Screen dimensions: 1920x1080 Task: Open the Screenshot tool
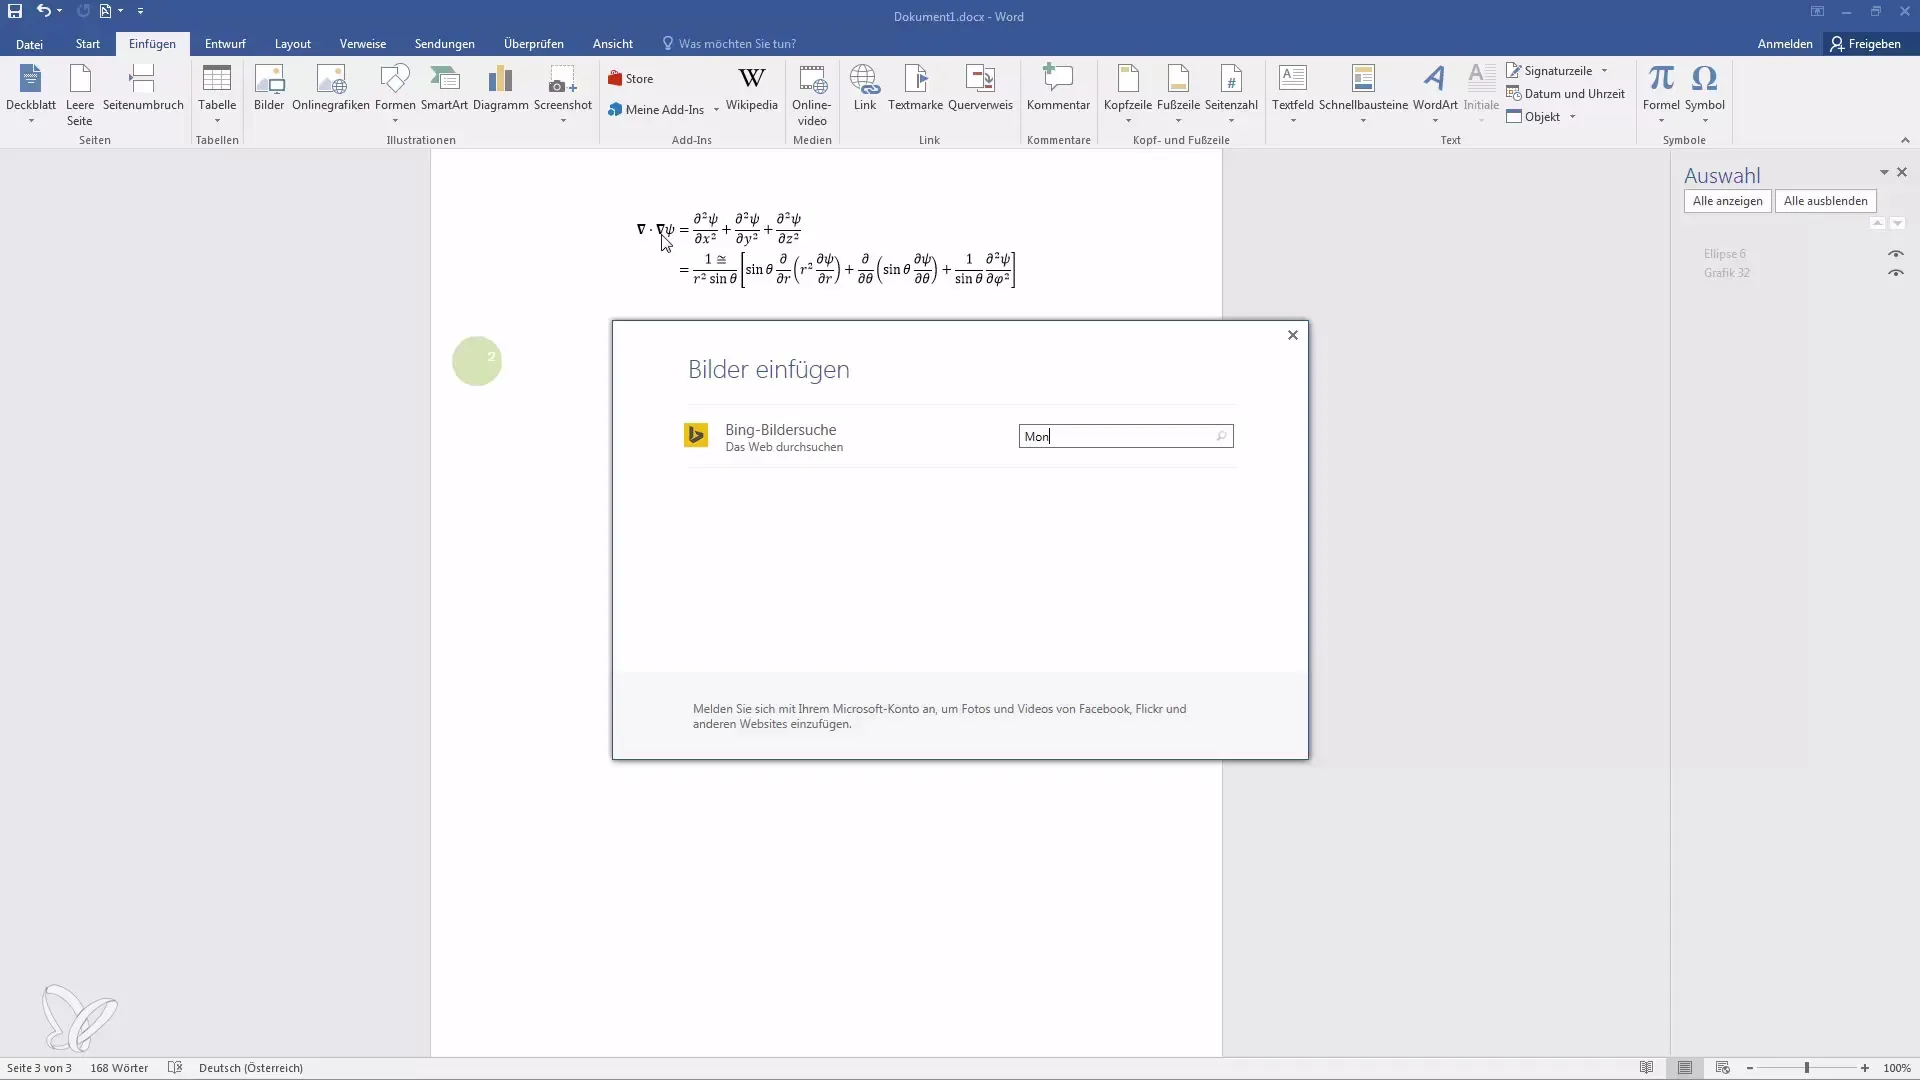click(563, 92)
